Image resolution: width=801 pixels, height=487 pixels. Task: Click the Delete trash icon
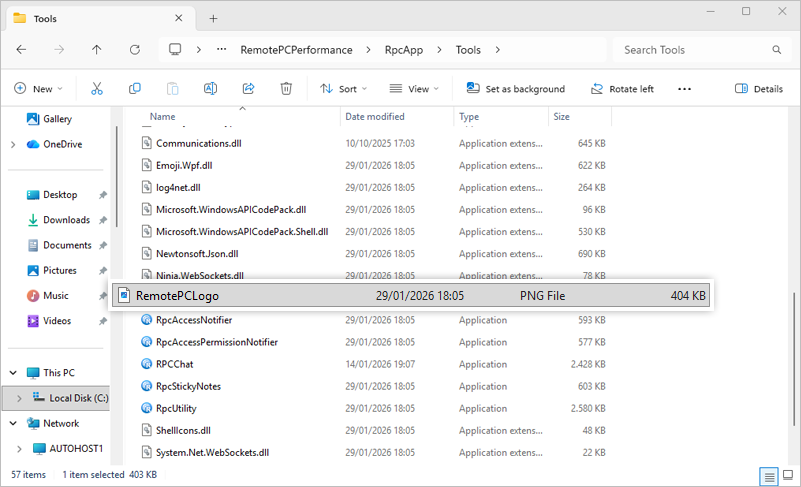(286, 89)
